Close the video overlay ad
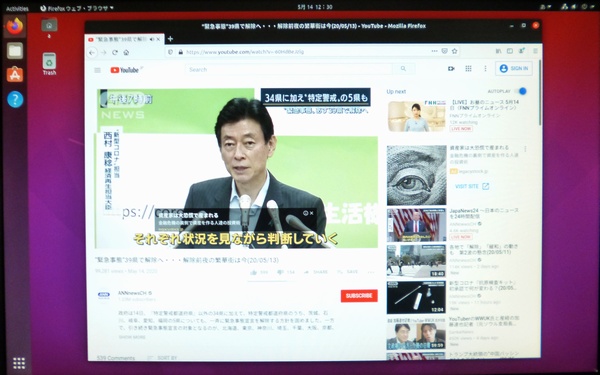This screenshot has height=375, width=600. click(x=312, y=213)
